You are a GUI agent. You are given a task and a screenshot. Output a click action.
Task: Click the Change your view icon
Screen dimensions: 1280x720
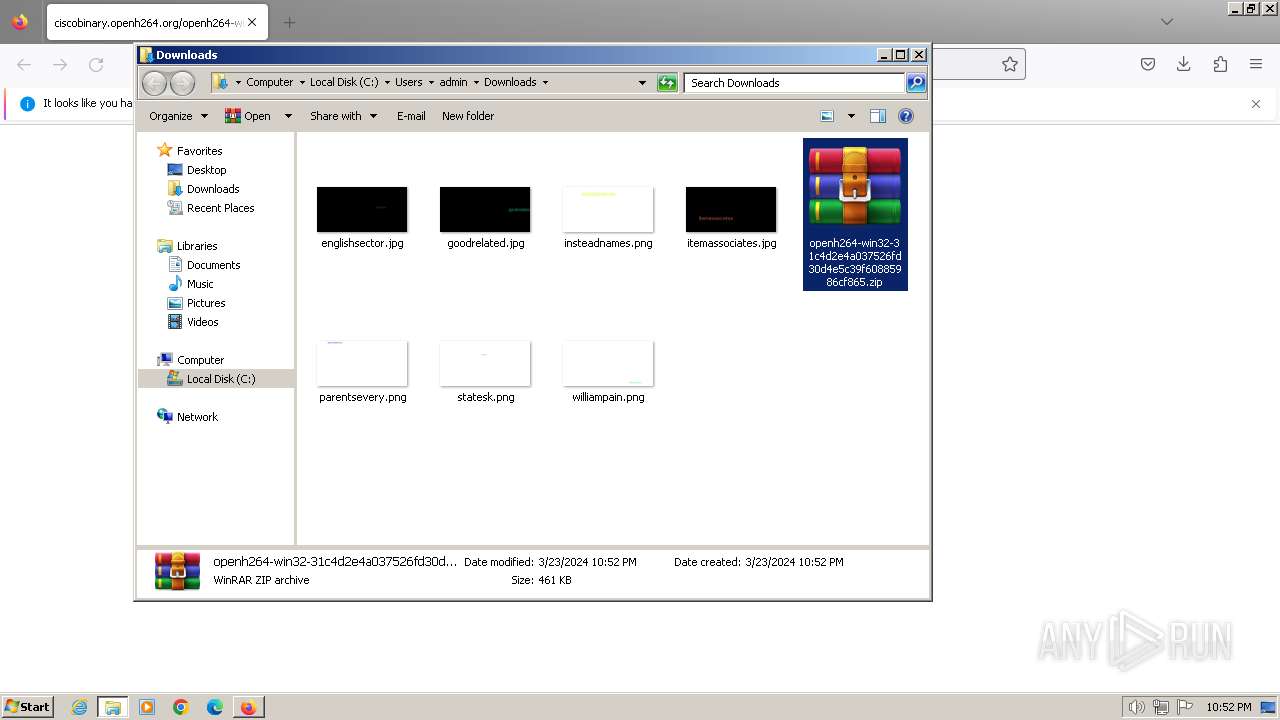coord(827,116)
